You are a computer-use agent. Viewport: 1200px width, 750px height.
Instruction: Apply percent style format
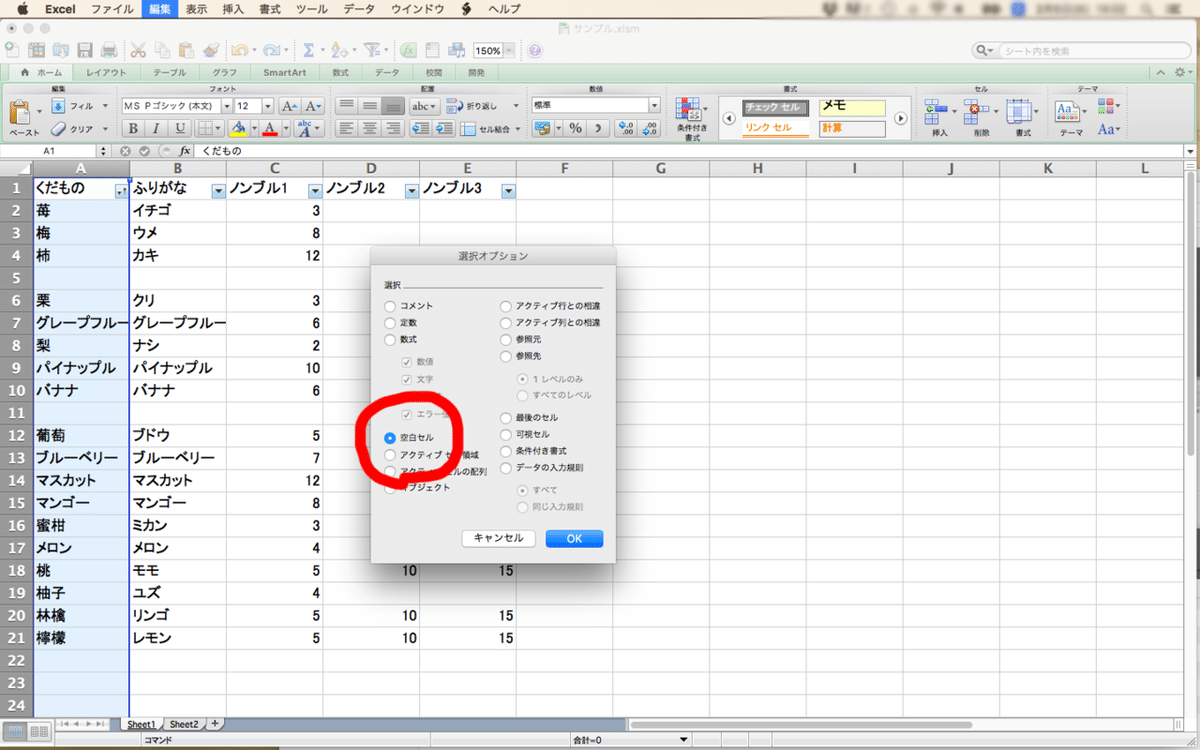pos(575,128)
